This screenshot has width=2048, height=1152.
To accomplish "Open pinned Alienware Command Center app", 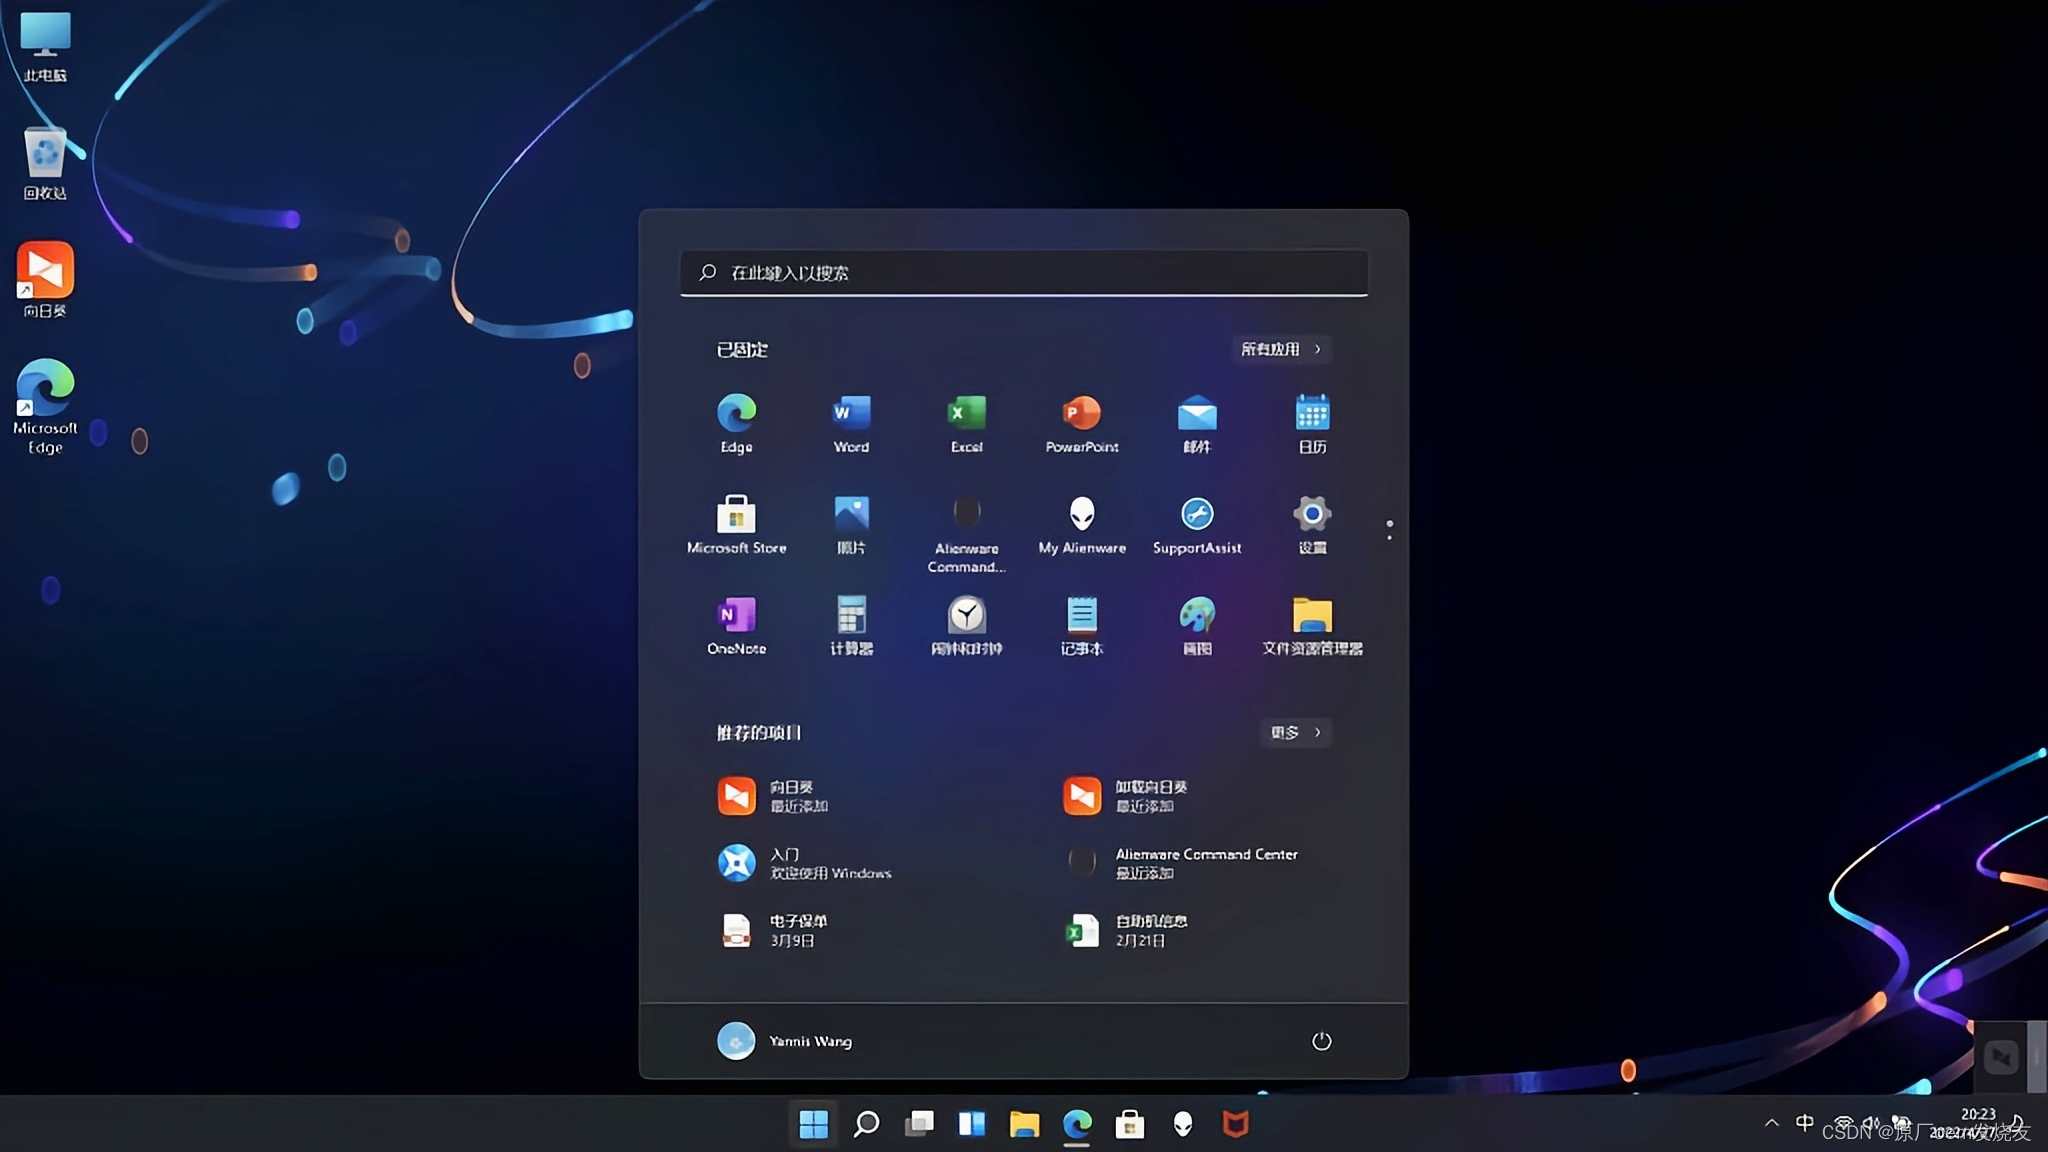I will coord(966,533).
